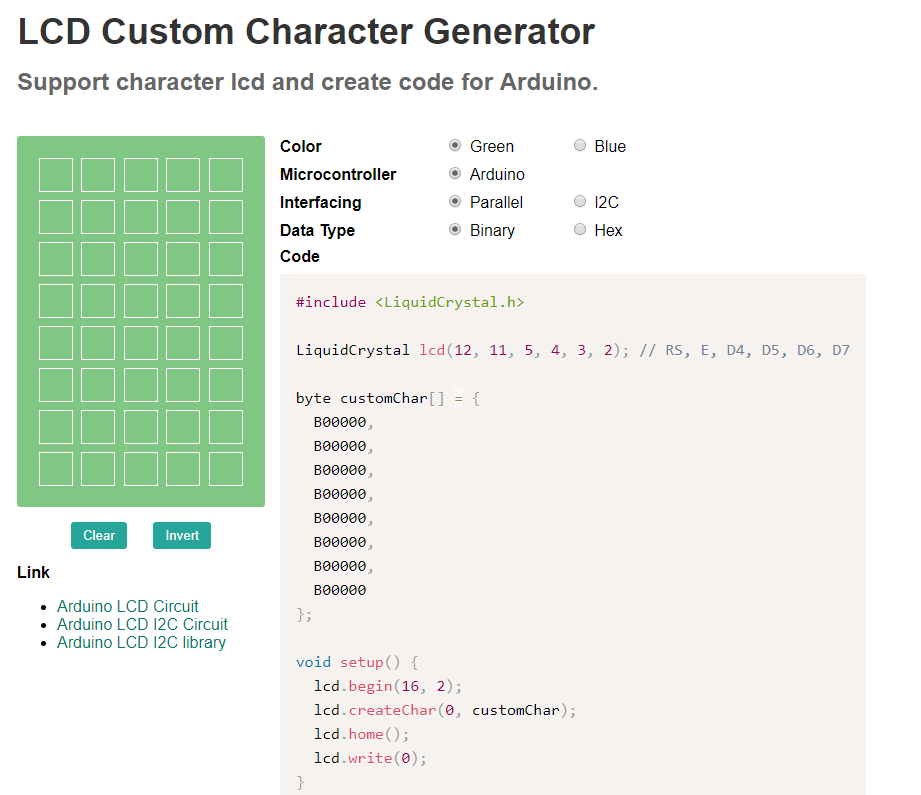Open the Arduino LCD I2C library link
Viewport: 921px width, 795px height.
tap(141, 642)
